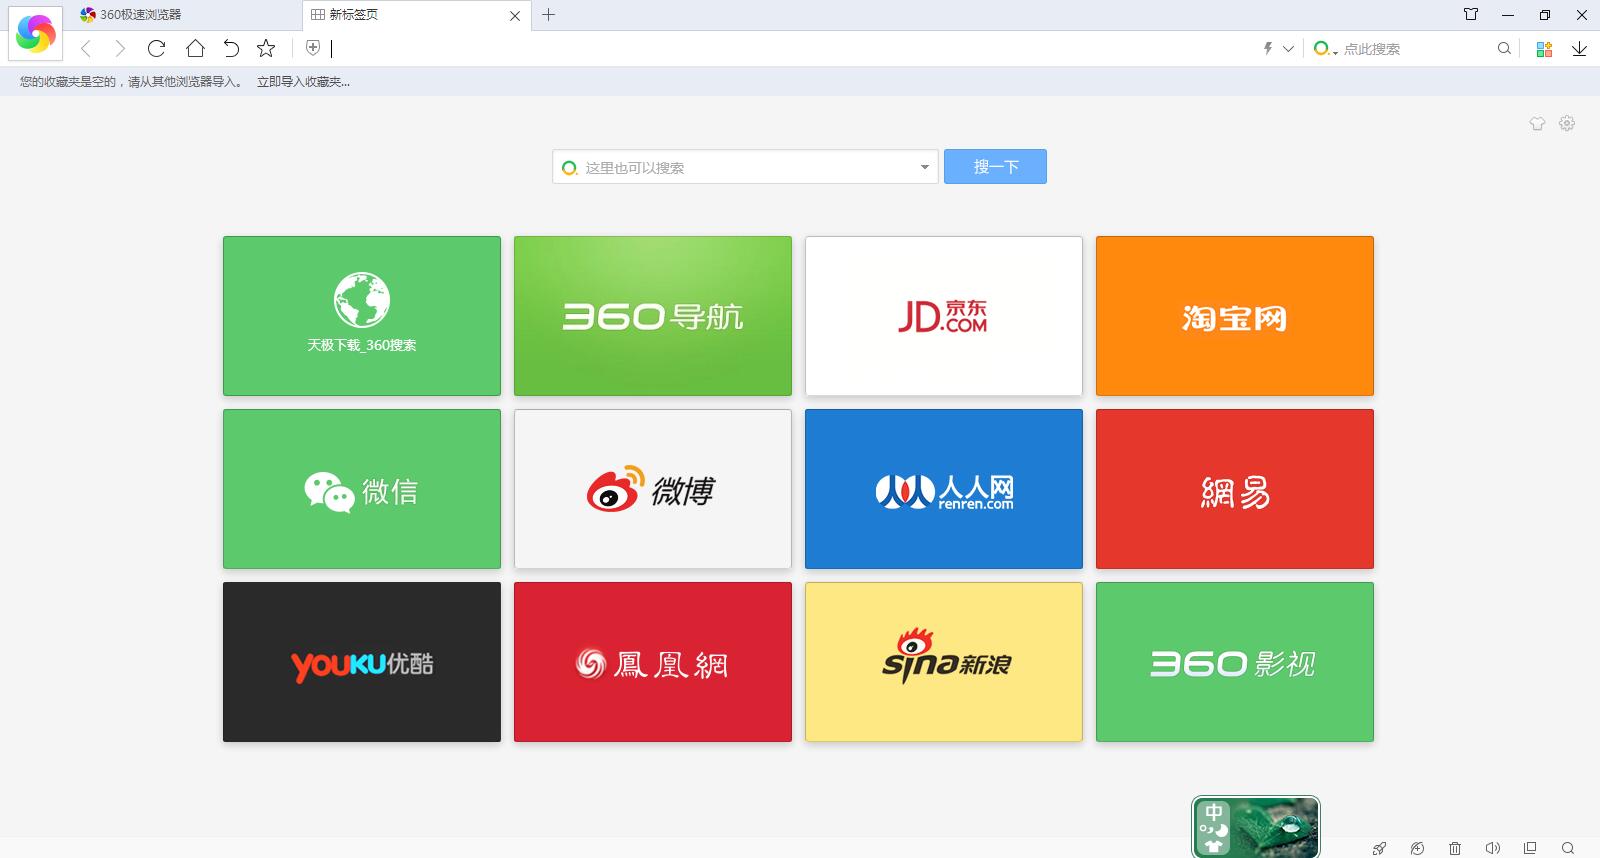Click the rocket accelerator icon in status bar
This screenshot has height=858, width=1600.
[x=1379, y=848]
